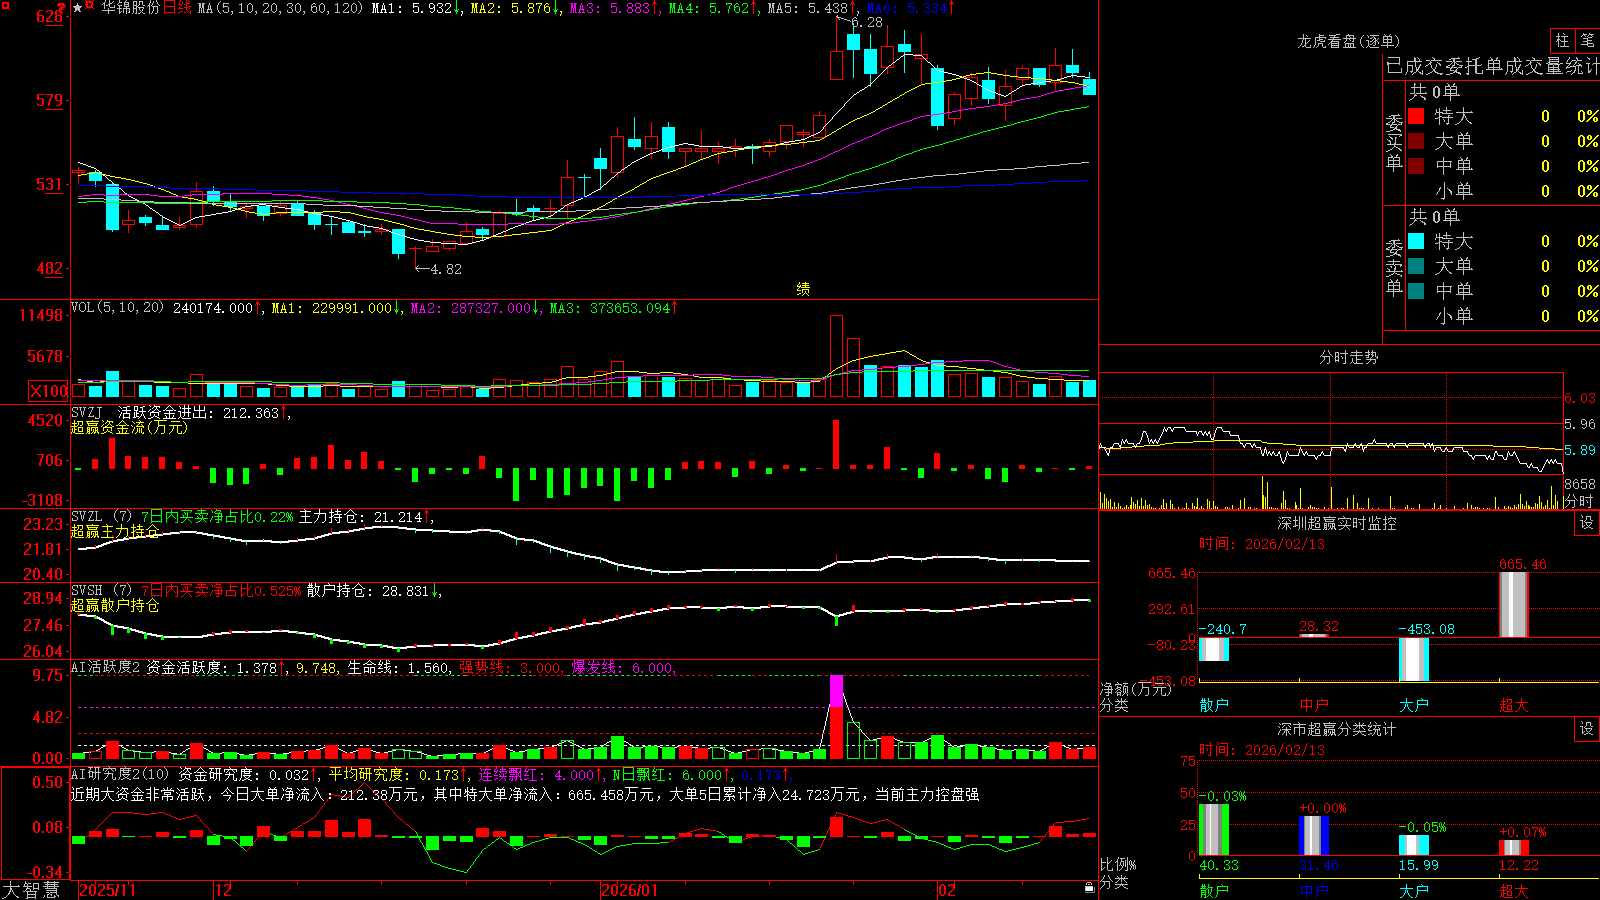
Task: Click the 近期大资金非常活跃 summary text line
Action: point(525,794)
